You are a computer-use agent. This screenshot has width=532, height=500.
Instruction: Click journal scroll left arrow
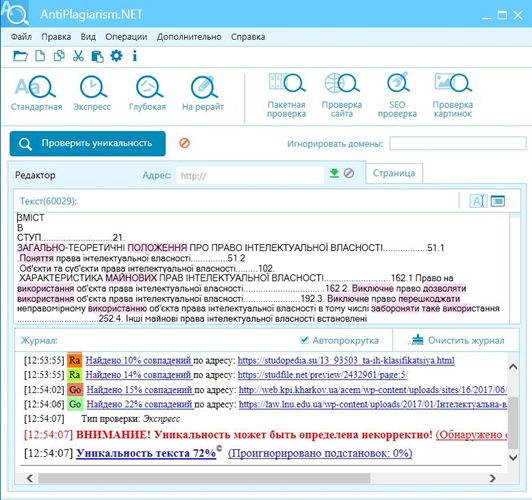coord(30,478)
